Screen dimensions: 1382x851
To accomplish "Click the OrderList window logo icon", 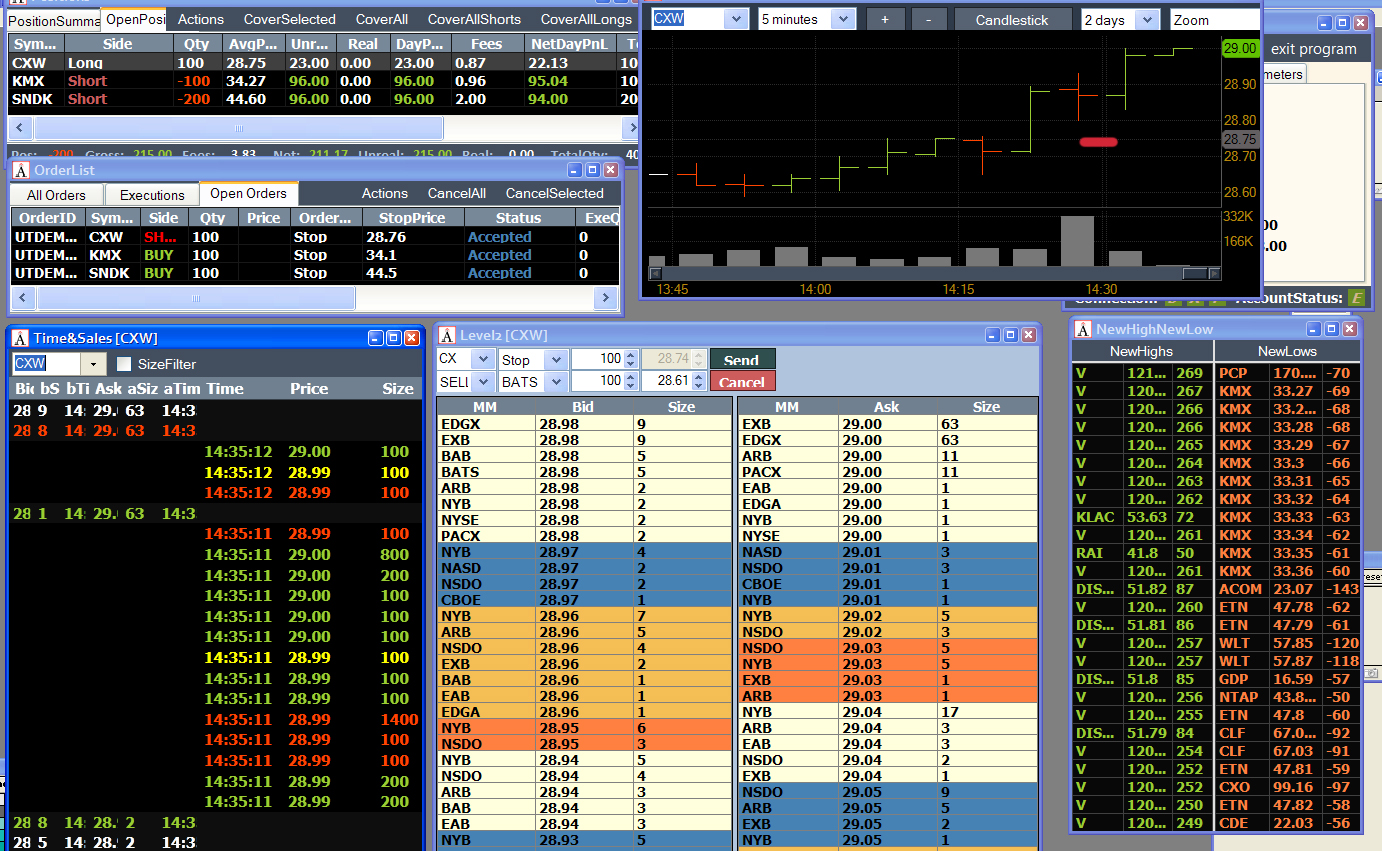I will pos(21,170).
